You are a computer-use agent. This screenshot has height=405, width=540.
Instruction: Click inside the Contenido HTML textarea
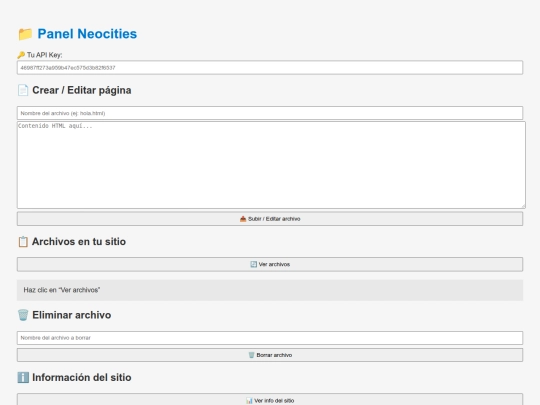[x=271, y=165]
